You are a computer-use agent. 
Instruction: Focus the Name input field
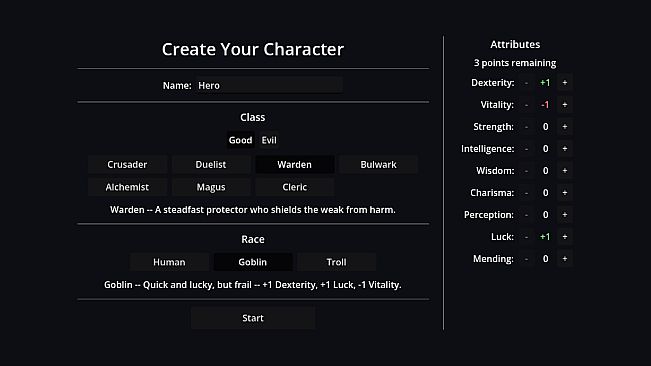pos(268,85)
